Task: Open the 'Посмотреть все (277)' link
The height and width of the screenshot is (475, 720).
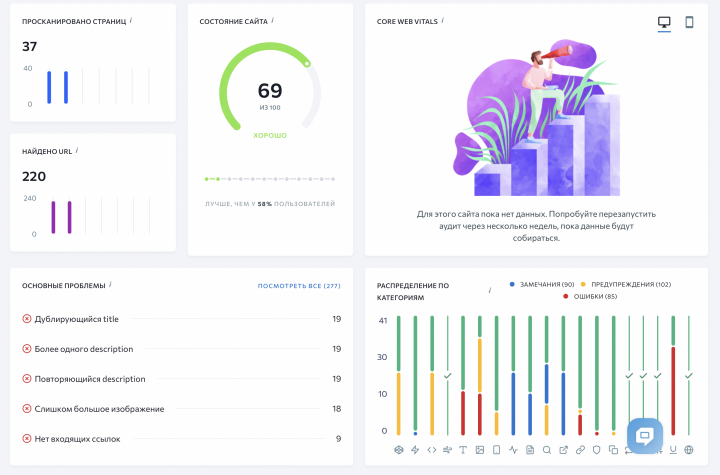Action: point(299,286)
